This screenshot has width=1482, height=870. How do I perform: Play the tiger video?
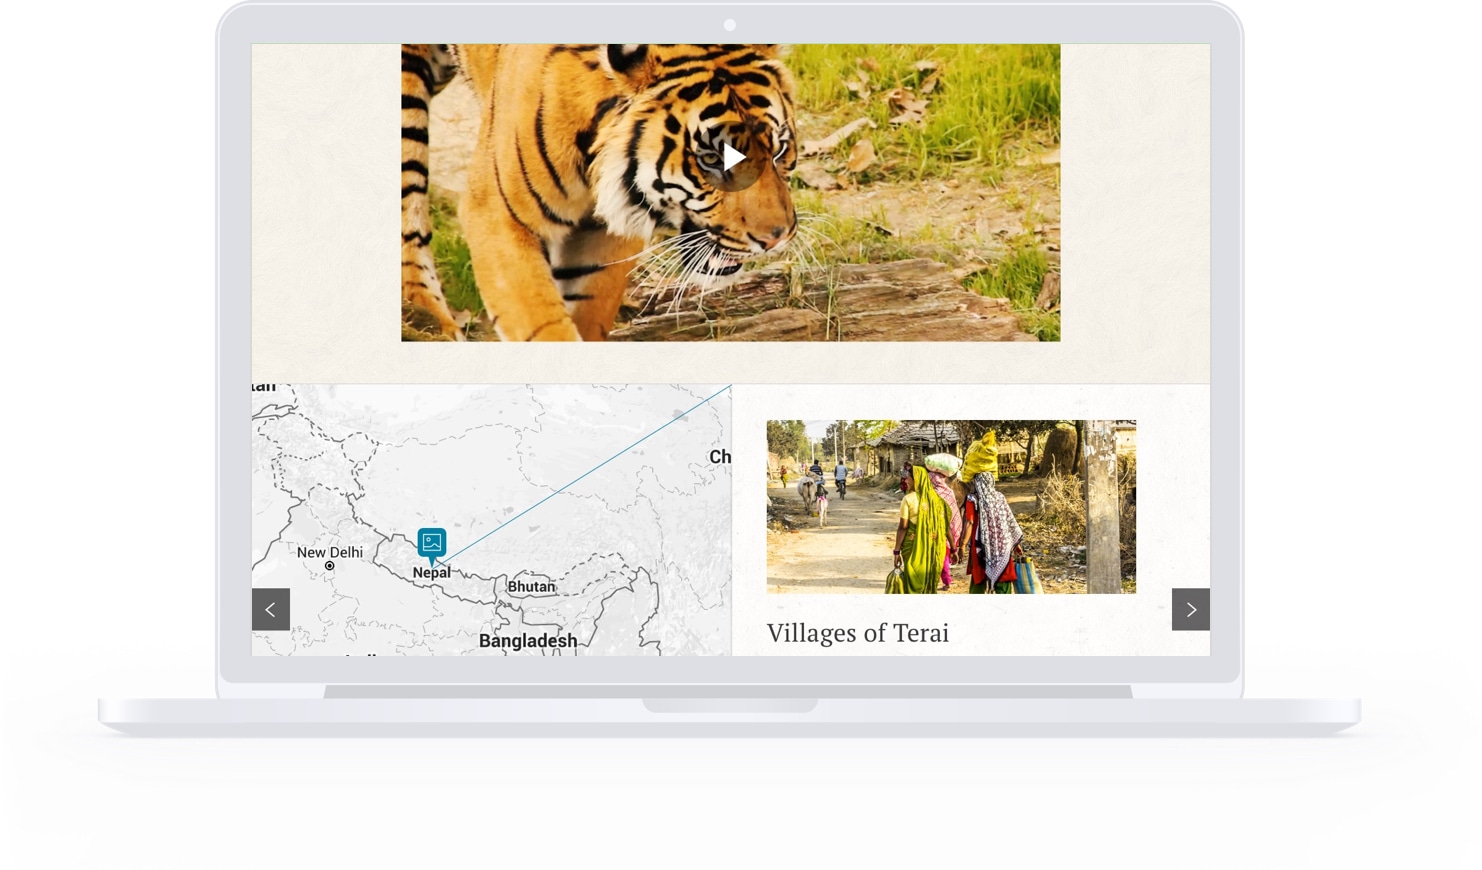(734, 157)
